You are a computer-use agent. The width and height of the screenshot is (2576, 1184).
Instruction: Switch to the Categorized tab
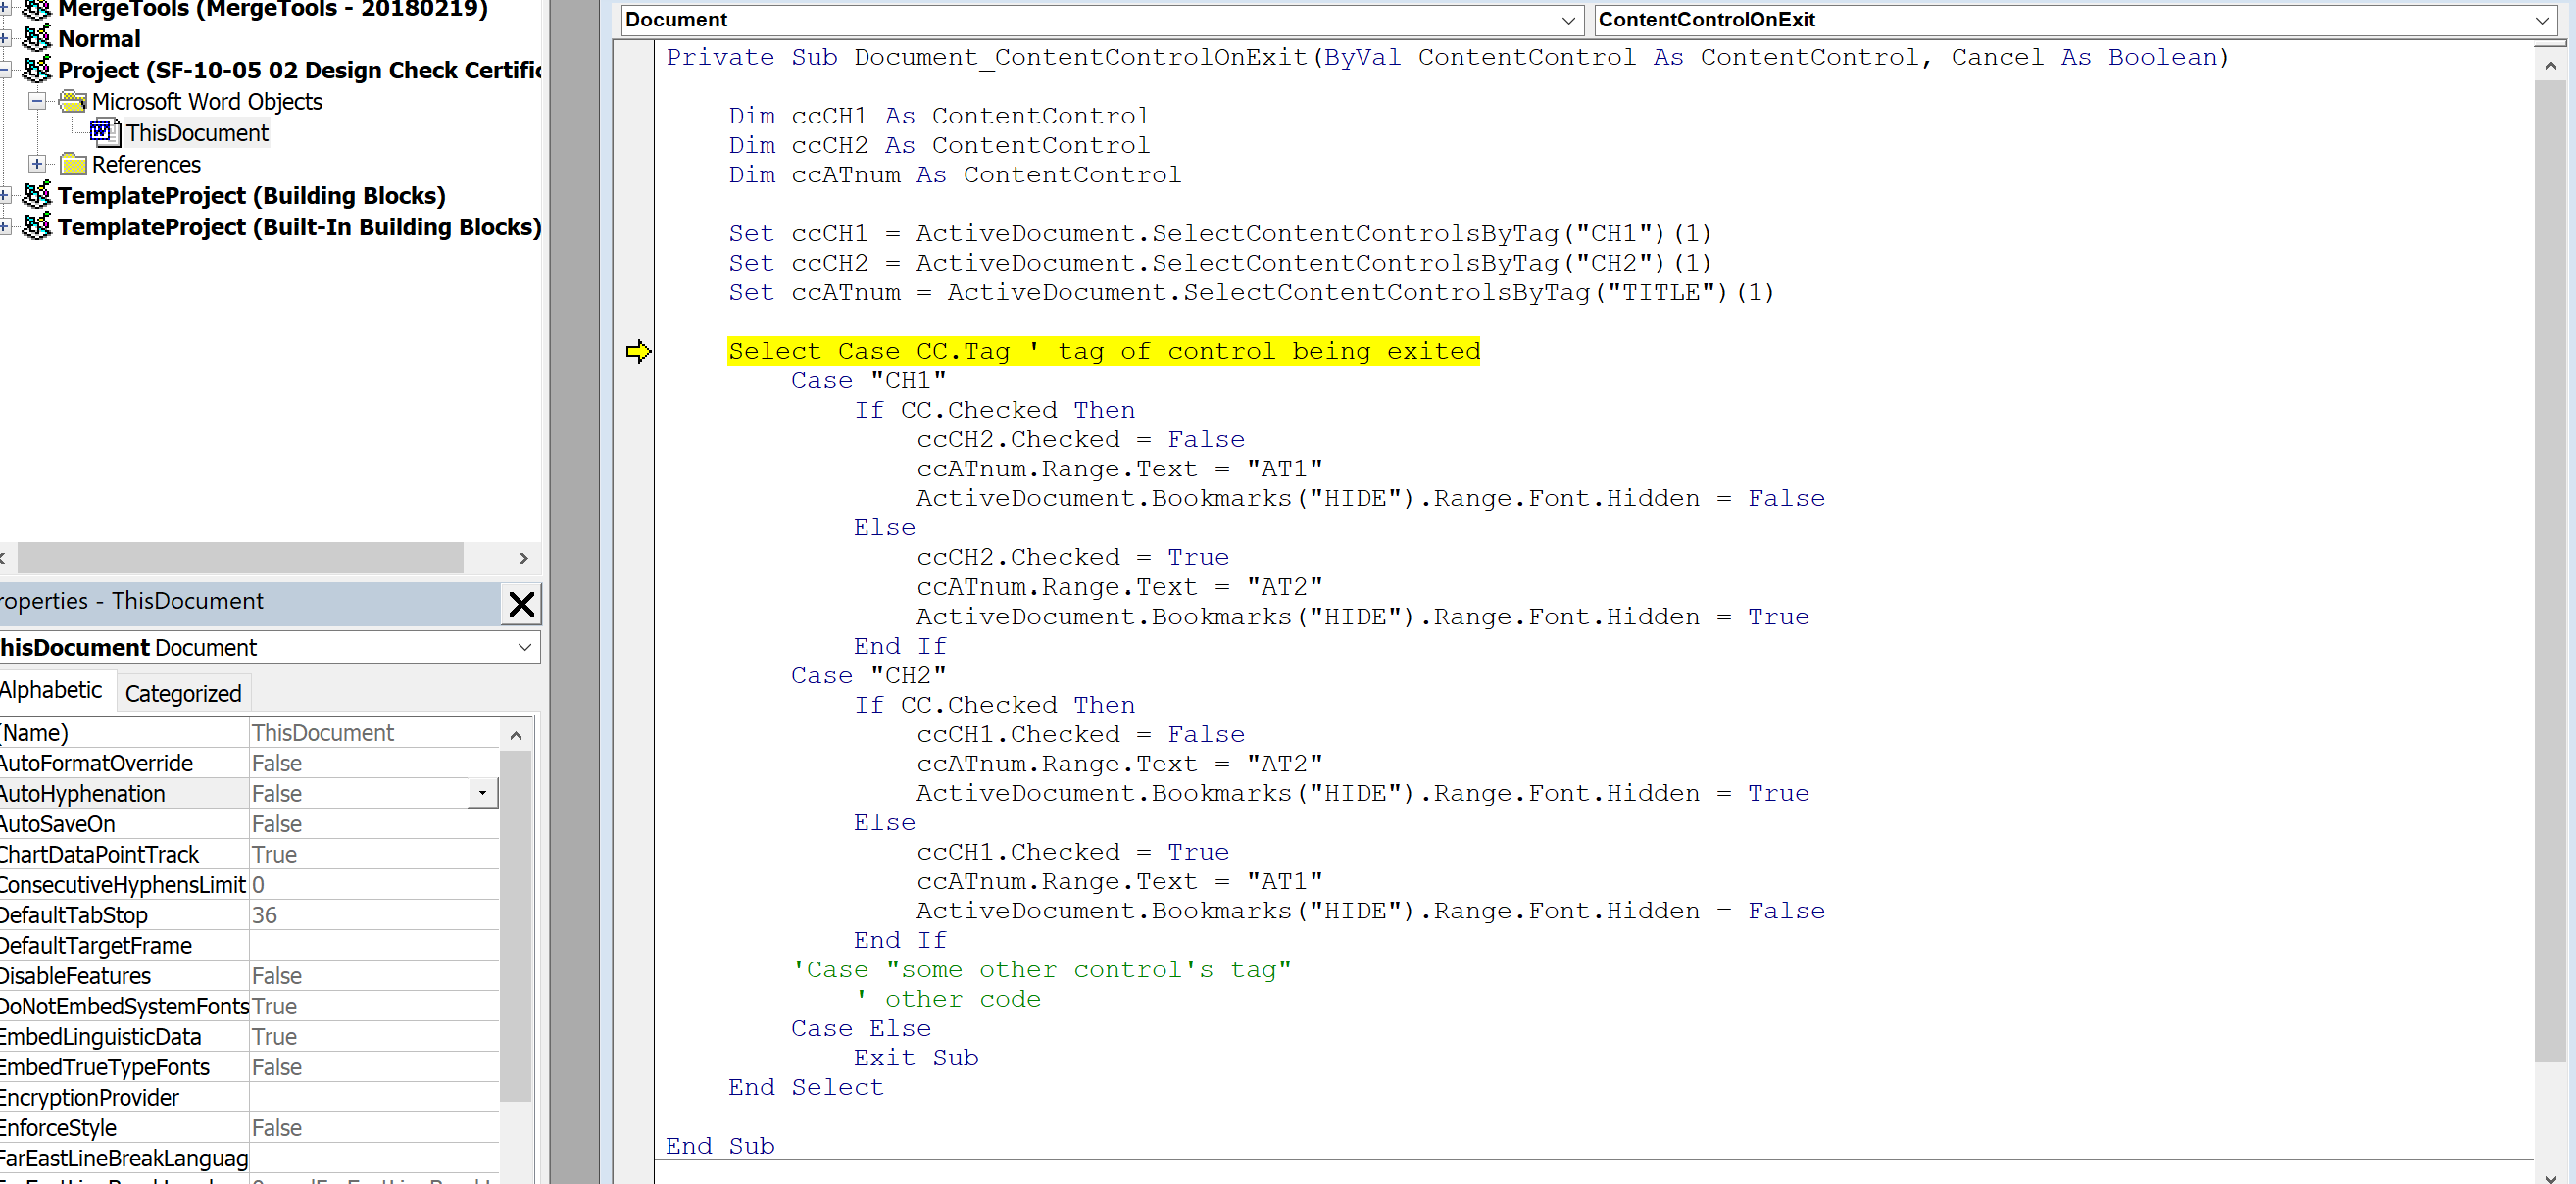[x=183, y=693]
